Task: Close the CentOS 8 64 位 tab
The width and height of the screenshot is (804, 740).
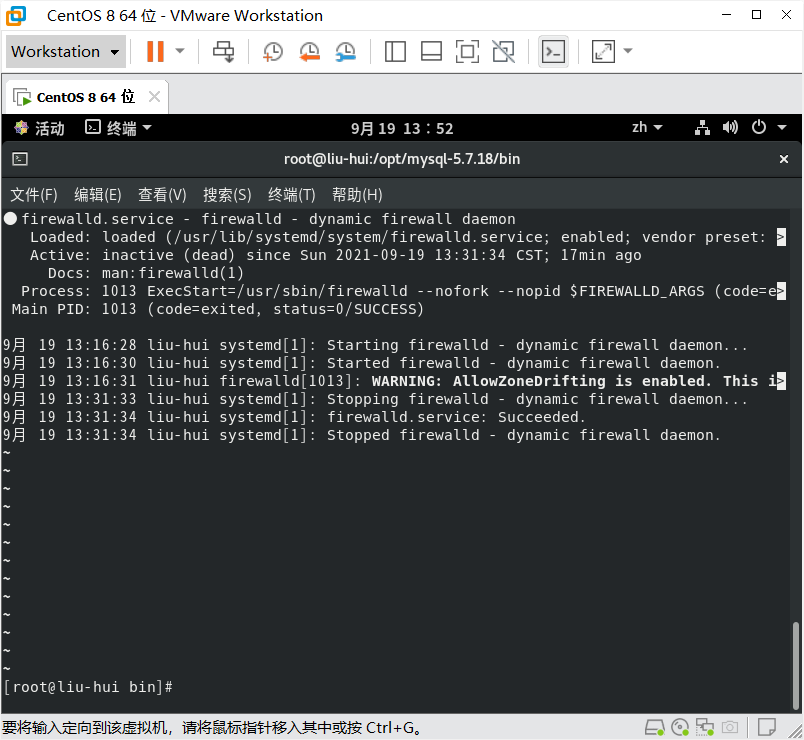Action: click(154, 96)
